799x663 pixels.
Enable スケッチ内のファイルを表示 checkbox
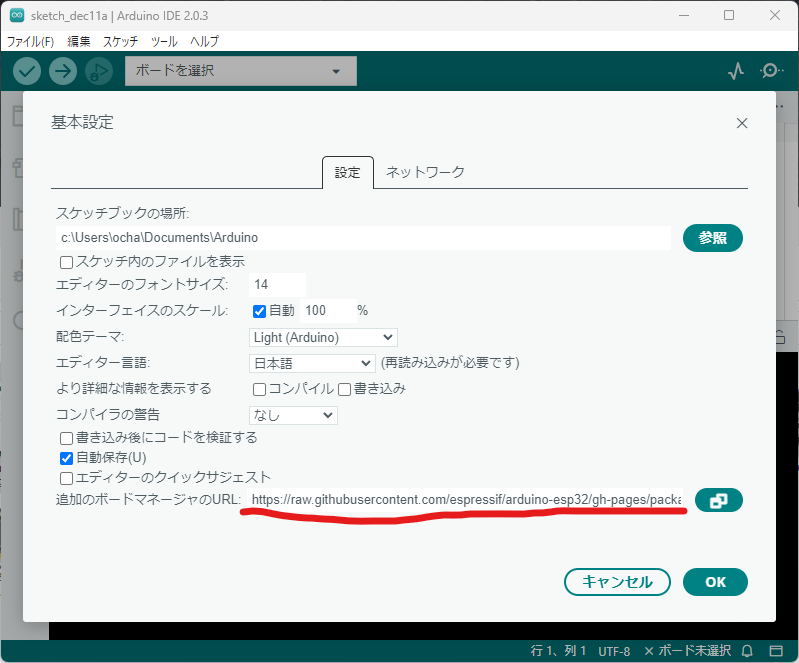(x=67, y=262)
